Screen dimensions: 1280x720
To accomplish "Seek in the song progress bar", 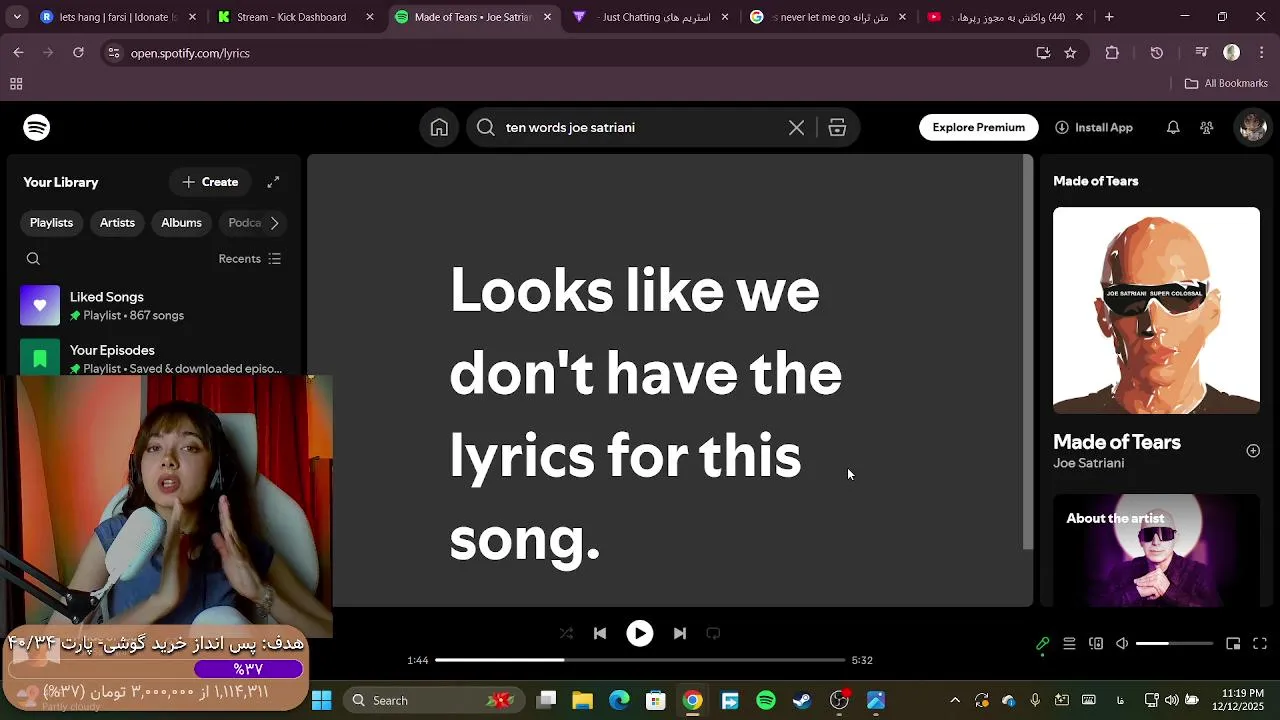I will (x=640, y=660).
